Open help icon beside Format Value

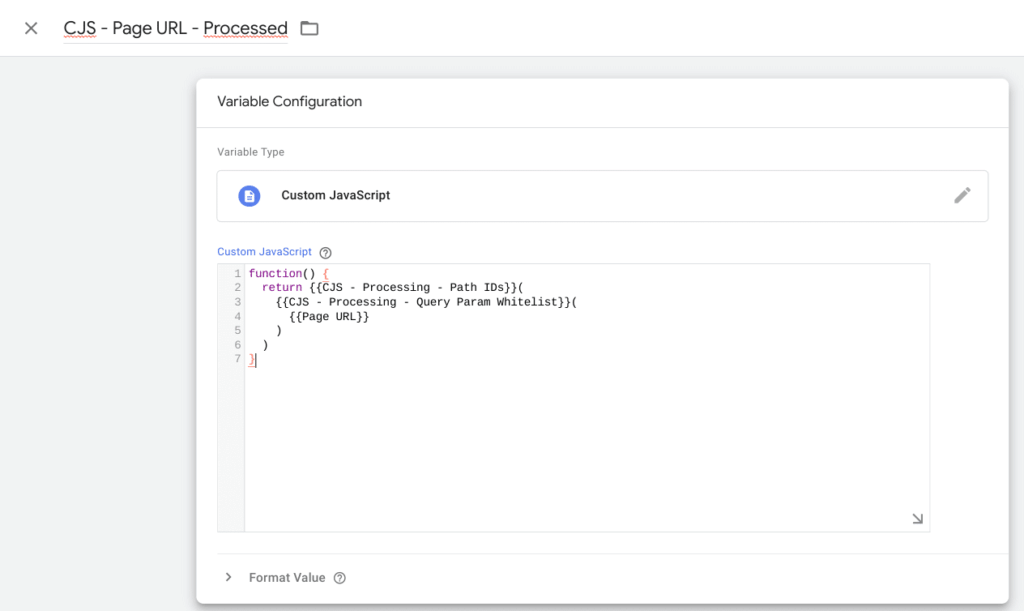click(340, 578)
